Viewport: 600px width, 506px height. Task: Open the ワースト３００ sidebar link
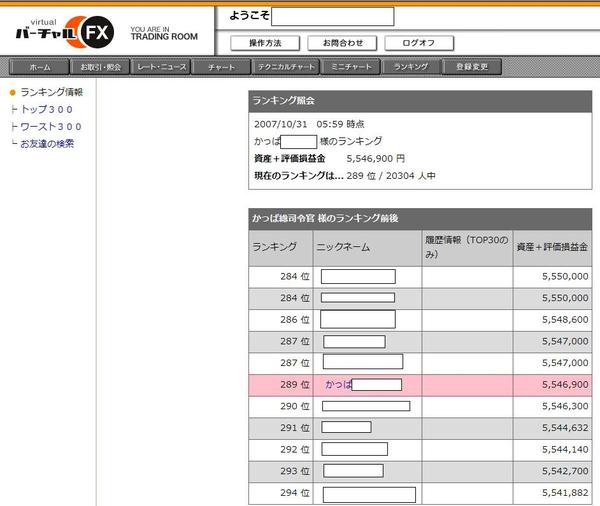51,127
